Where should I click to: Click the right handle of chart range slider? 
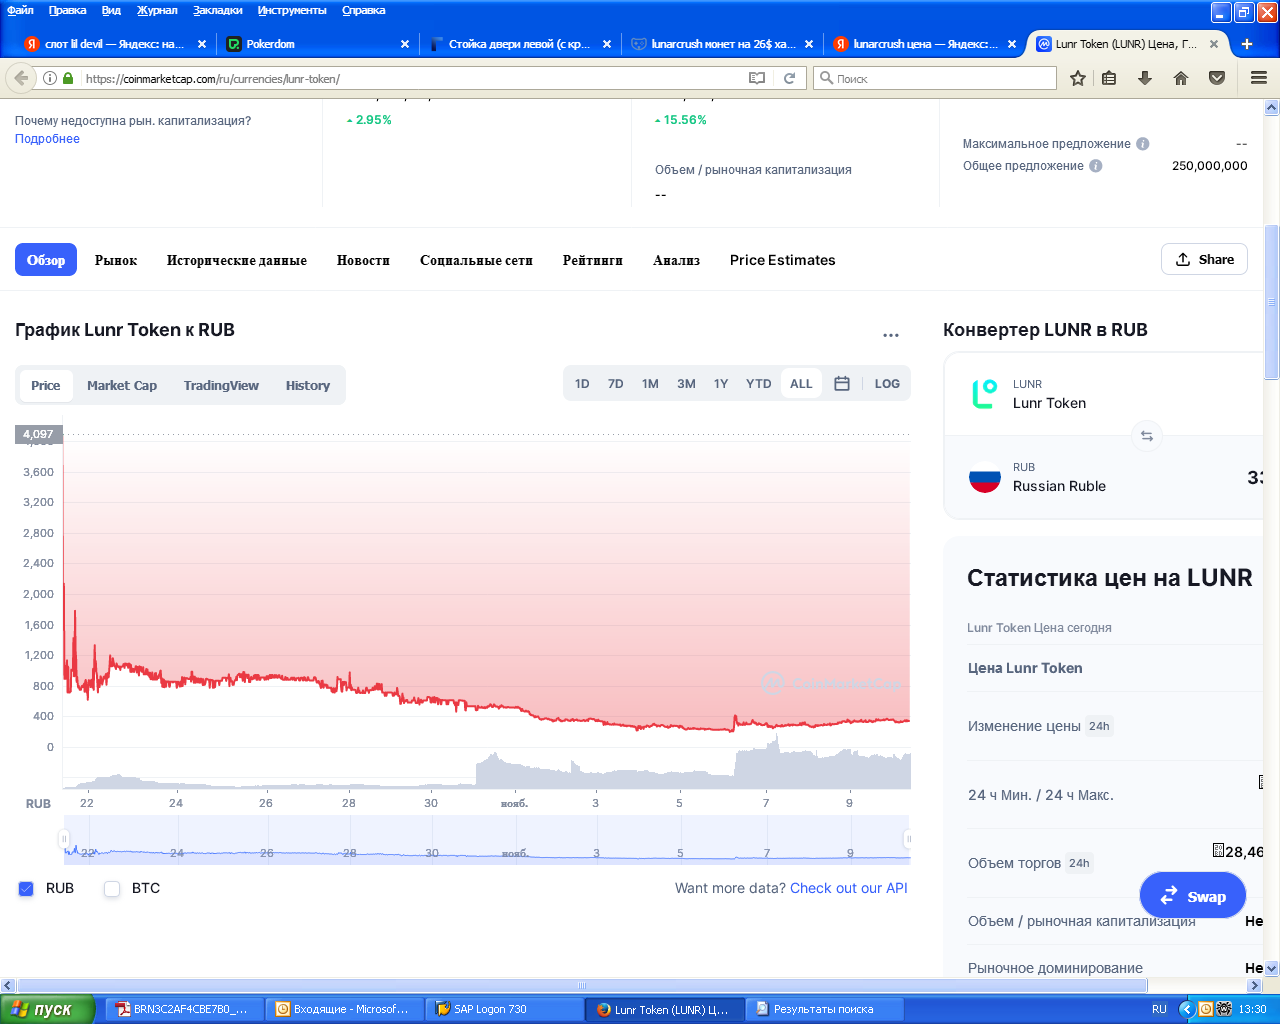pyautogui.click(x=908, y=839)
